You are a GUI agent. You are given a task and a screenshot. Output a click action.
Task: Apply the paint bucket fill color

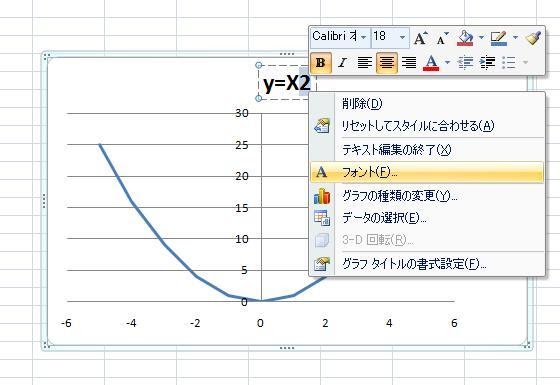pos(465,38)
